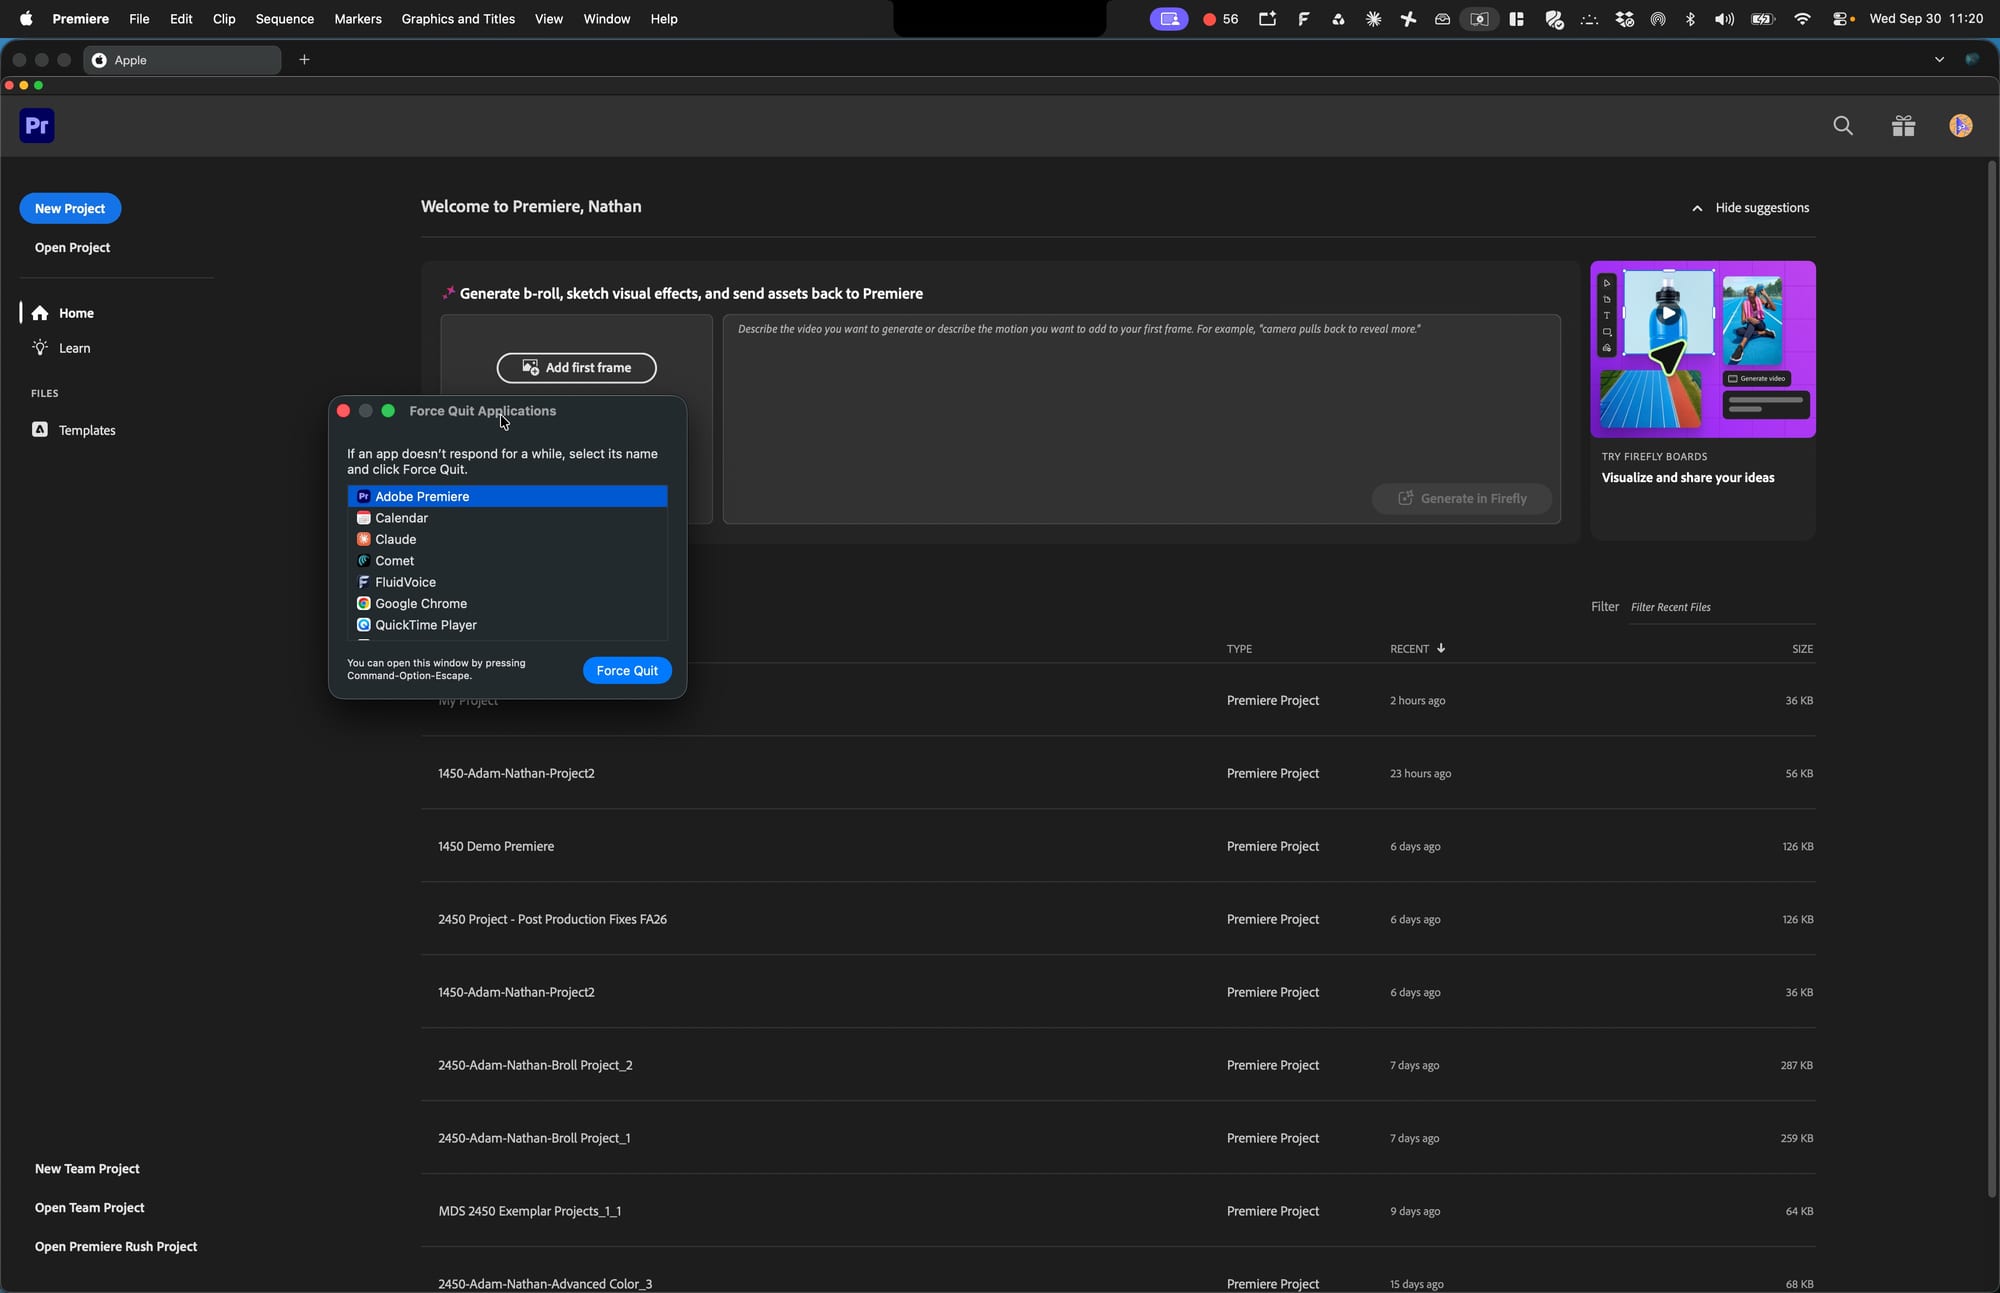Screen dimensions: 2000x1293
Task: Select Calendar in Force Quit list
Action: point(507,518)
